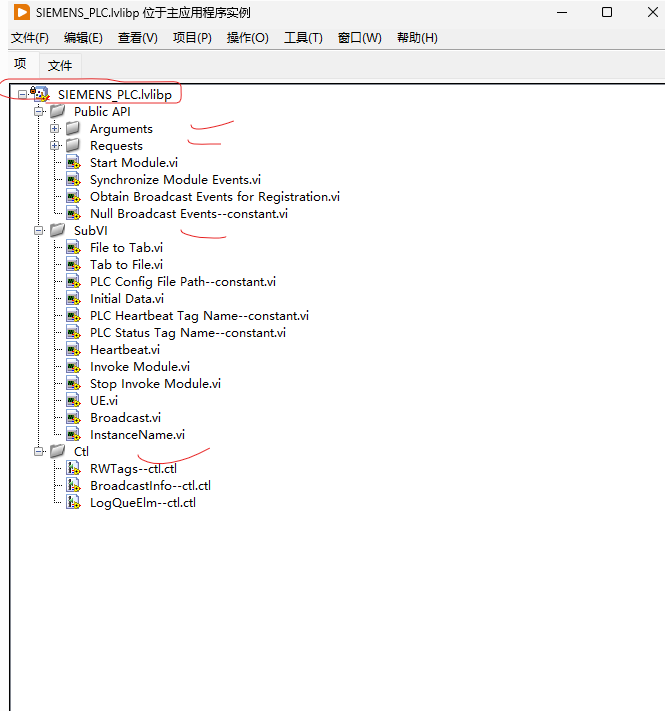Click the SIEMENS_PLC.lvlibp library icon
The width and height of the screenshot is (665, 711).
(40, 94)
